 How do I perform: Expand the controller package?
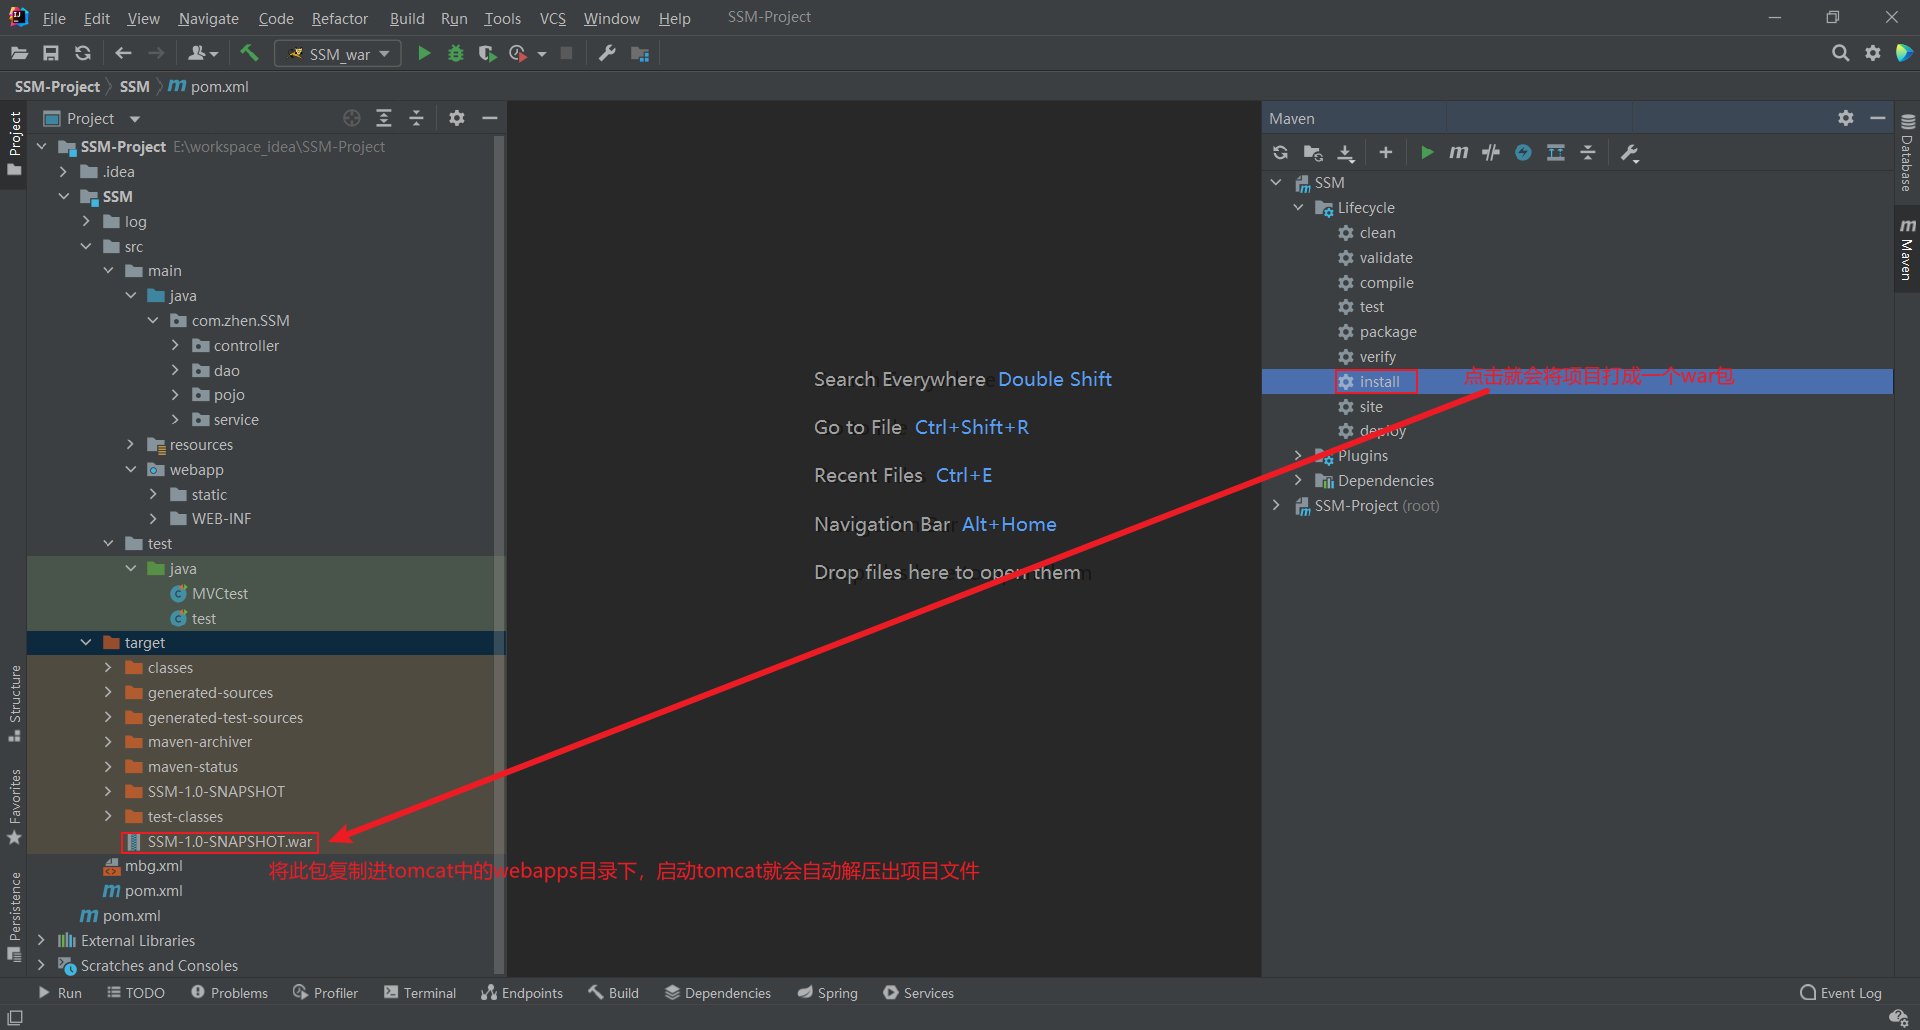click(x=175, y=345)
